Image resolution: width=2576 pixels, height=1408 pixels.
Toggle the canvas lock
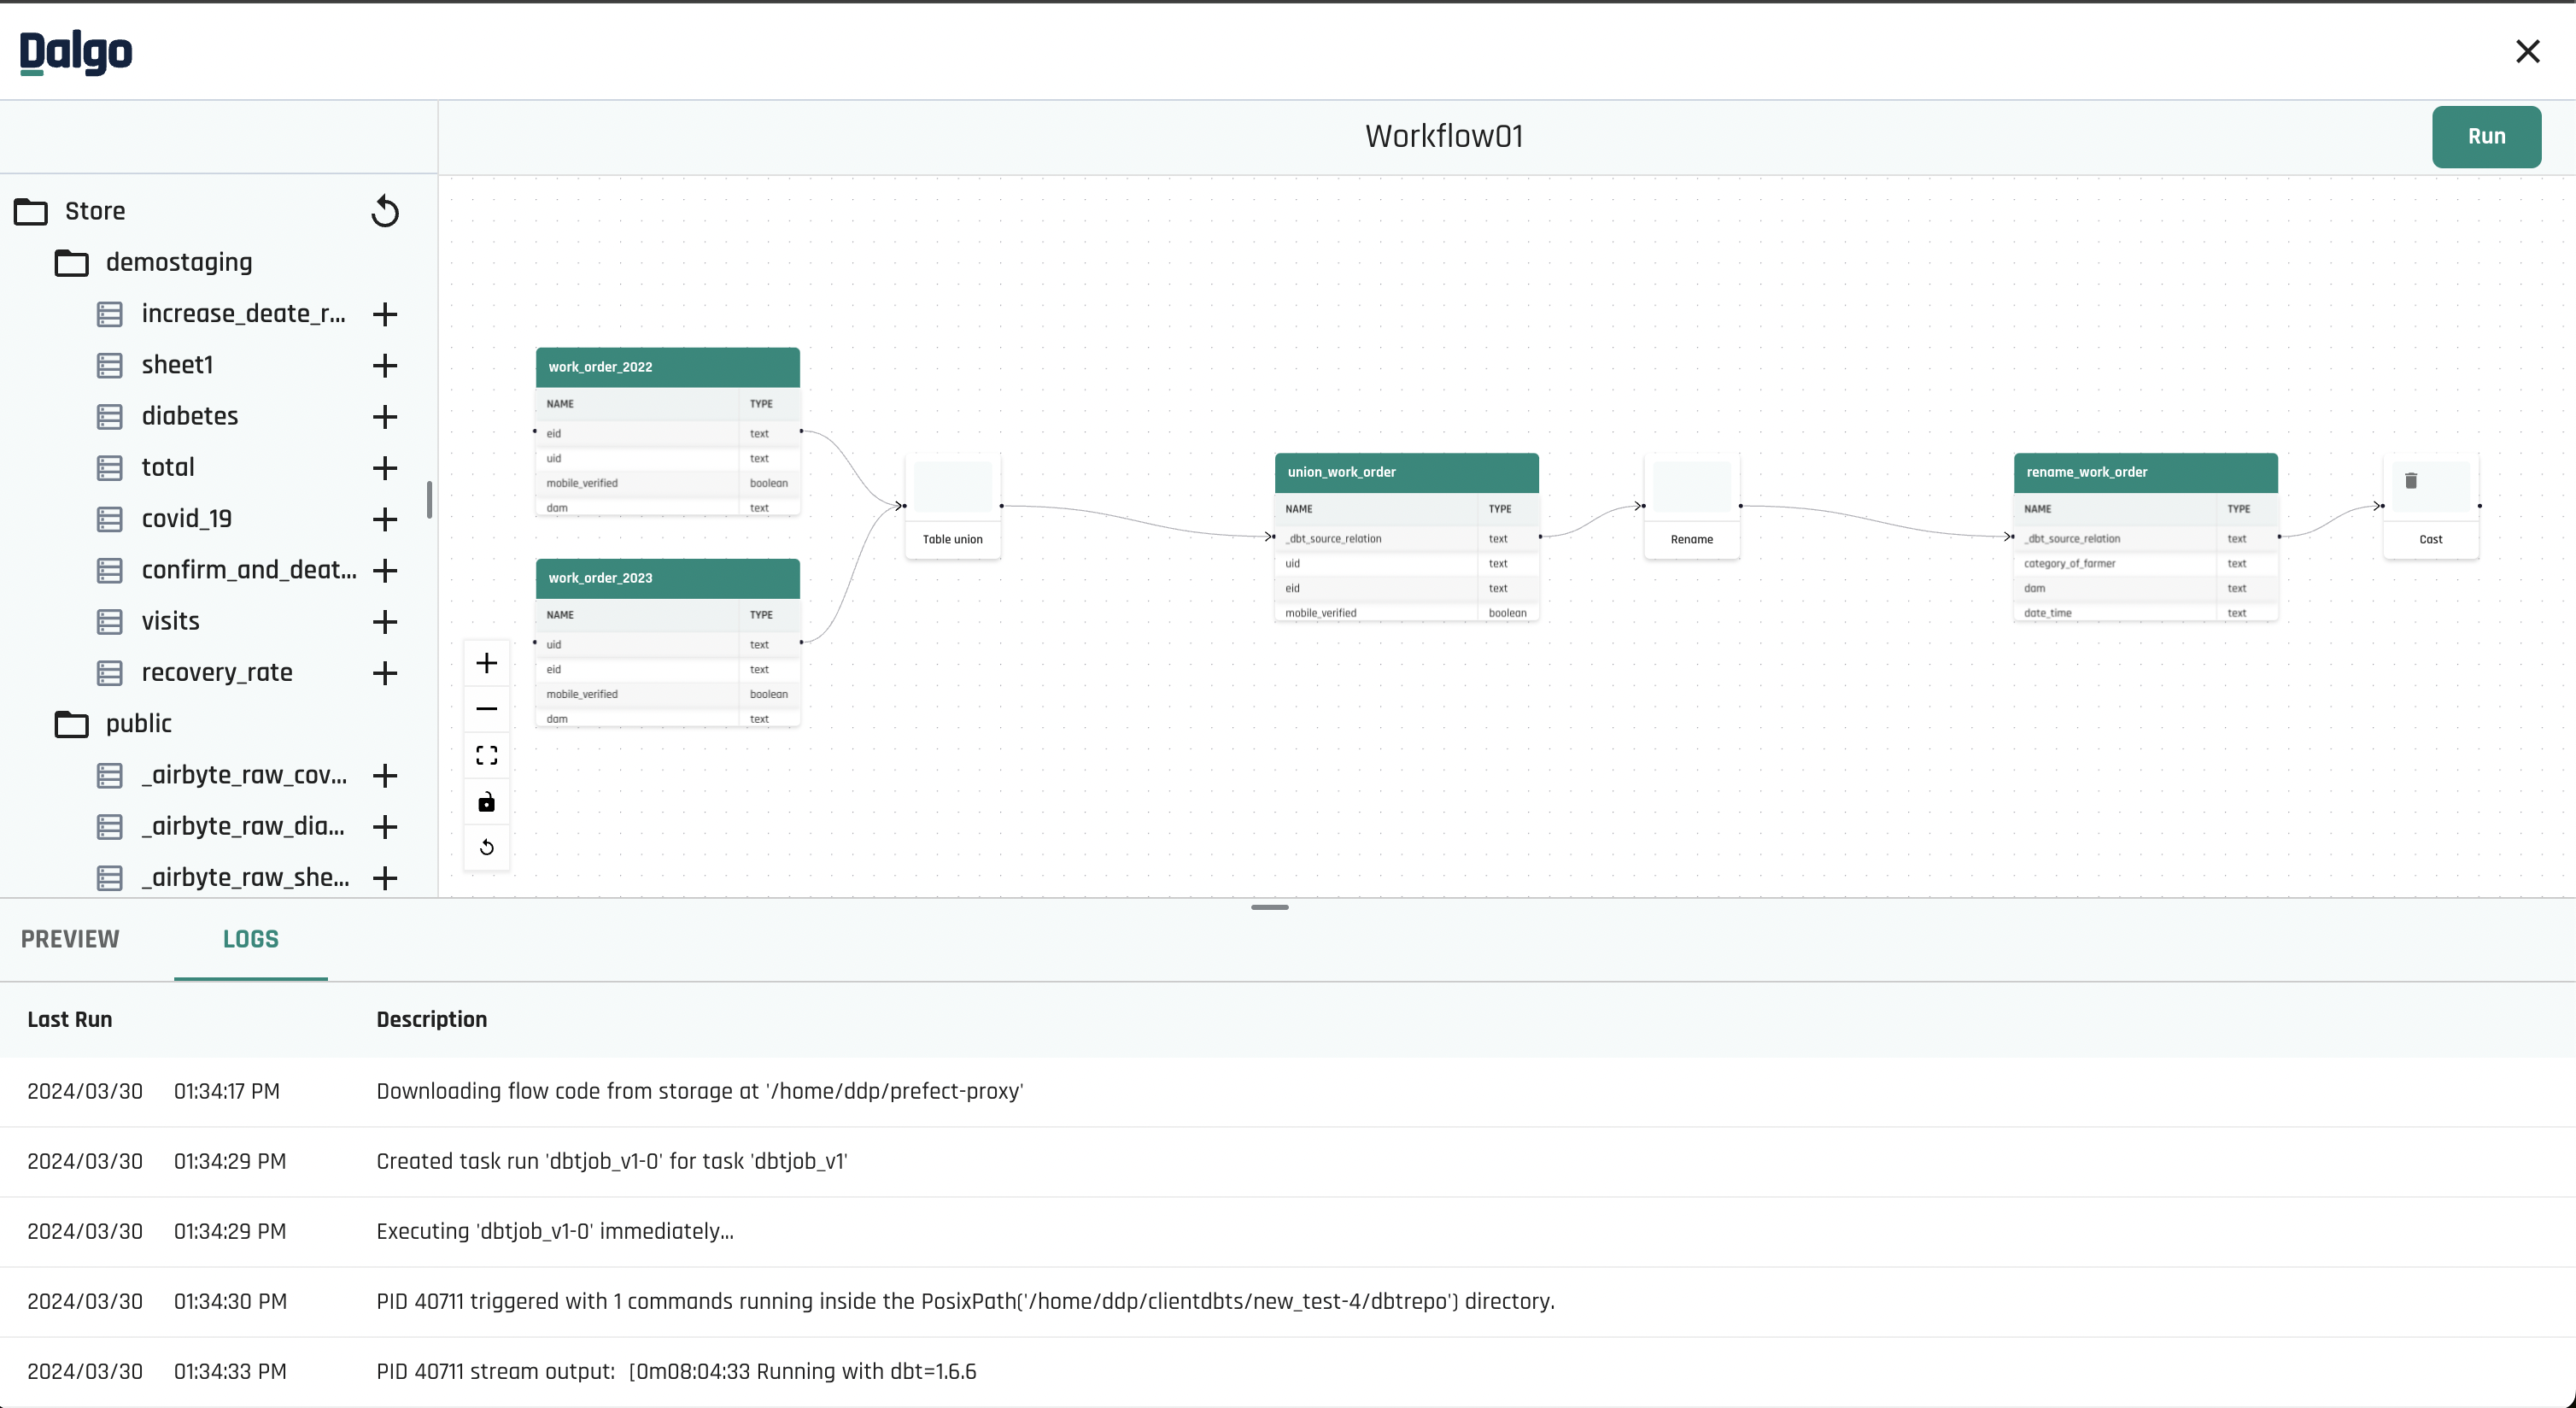pyautogui.click(x=487, y=801)
